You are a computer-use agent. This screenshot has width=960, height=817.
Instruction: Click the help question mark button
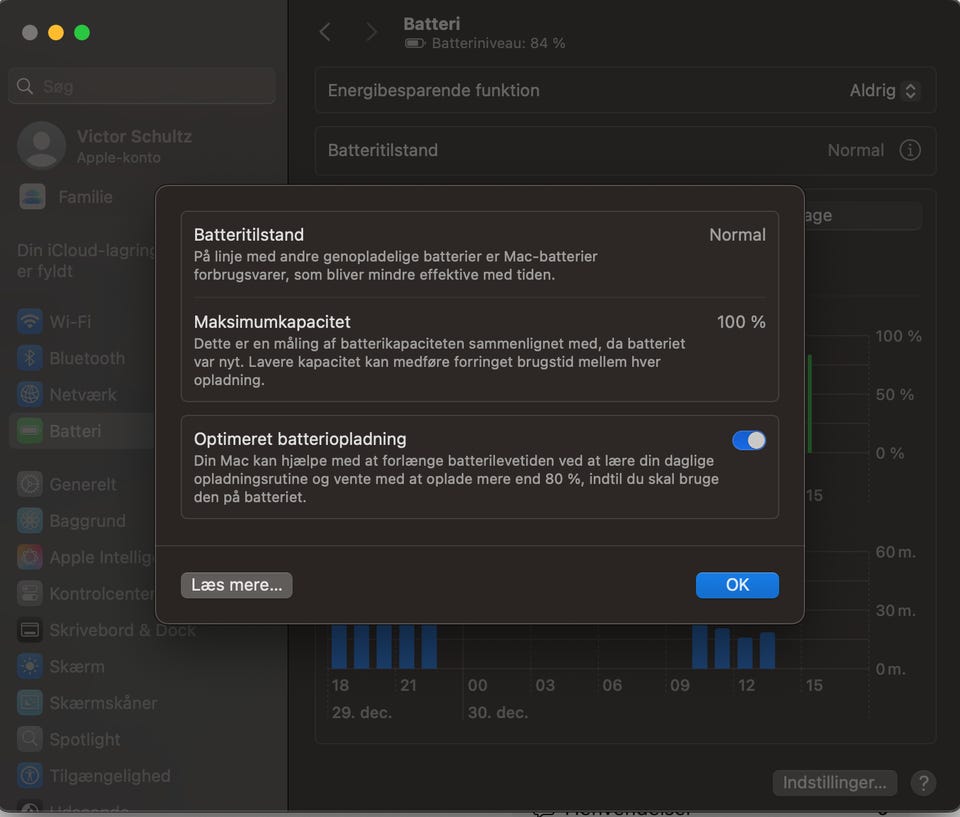(923, 782)
